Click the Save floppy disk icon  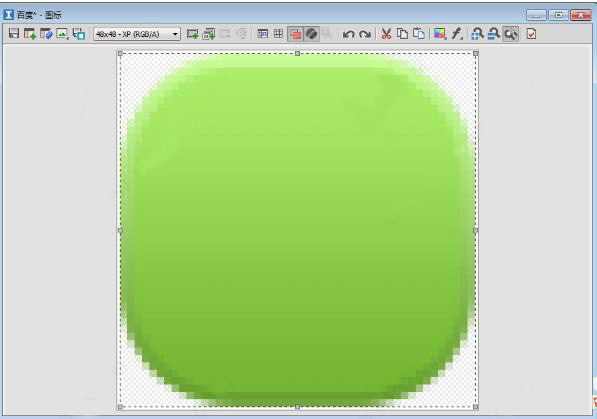tap(14, 34)
